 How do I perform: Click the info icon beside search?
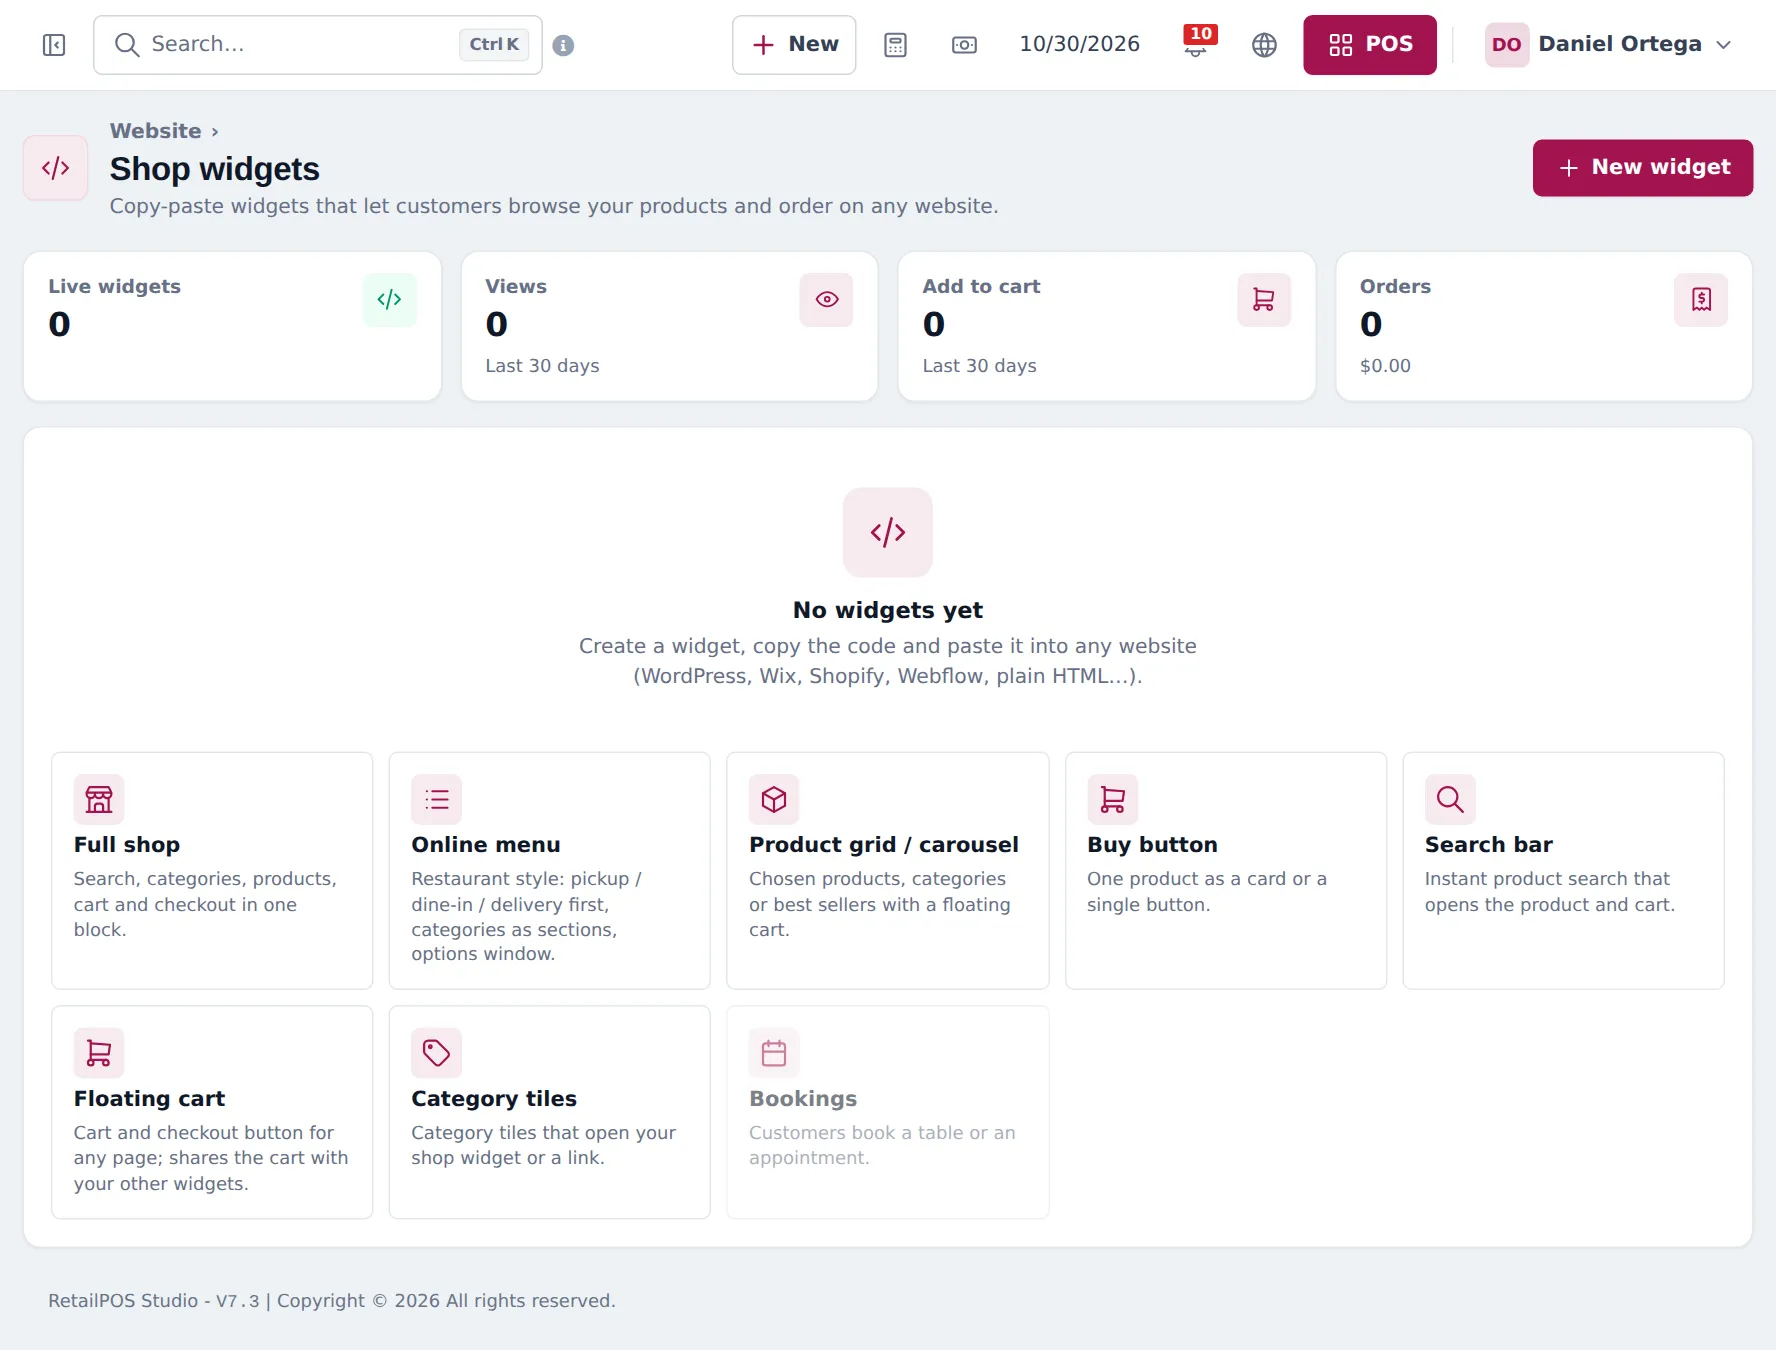click(x=563, y=45)
